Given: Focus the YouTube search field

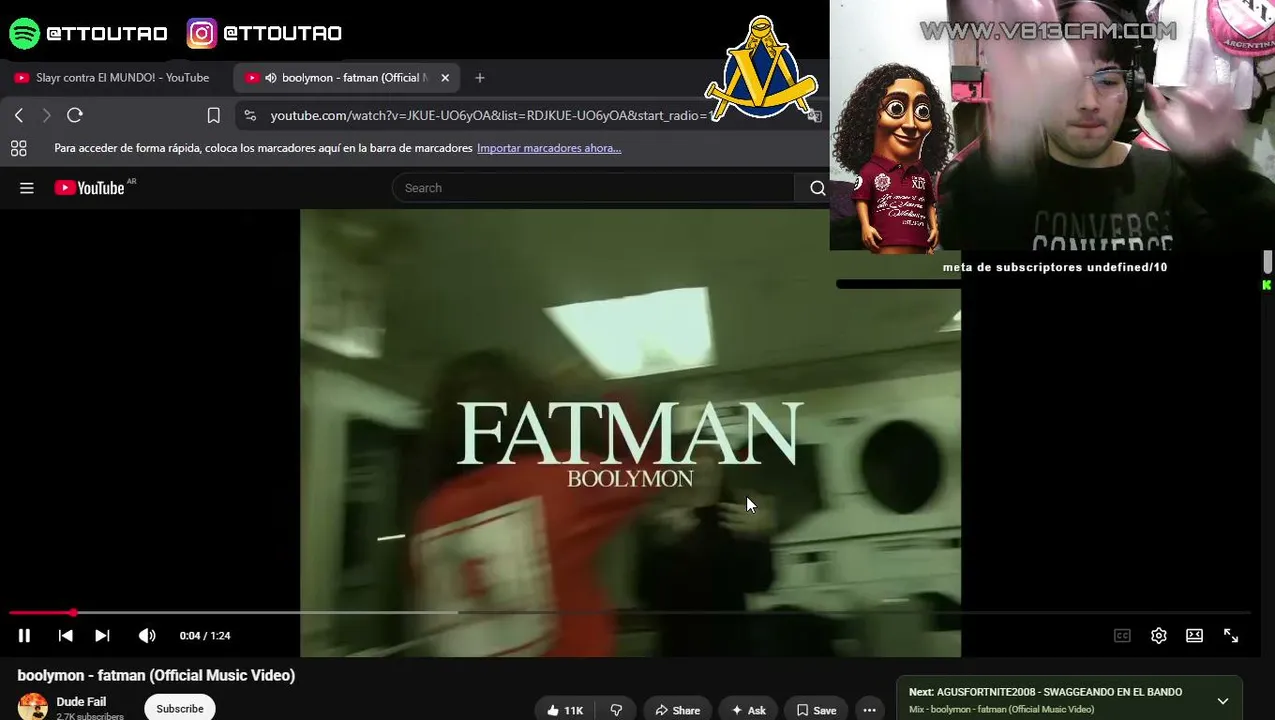Looking at the screenshot, I should 593,188.
